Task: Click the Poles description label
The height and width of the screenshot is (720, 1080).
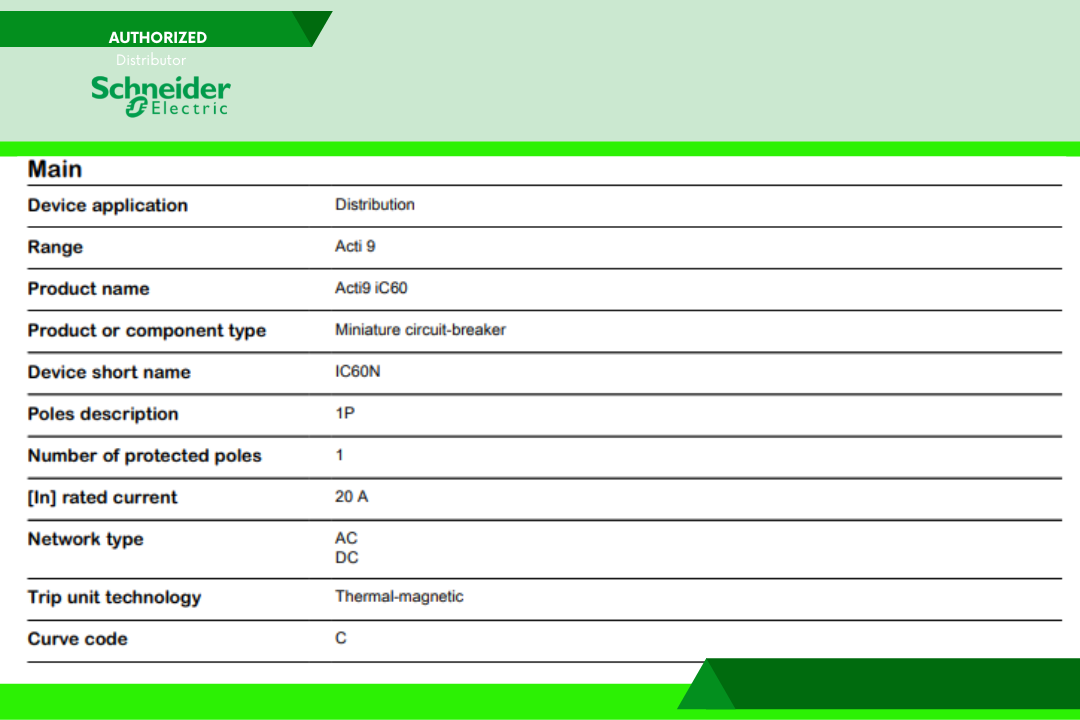Action: click(103, 414)
